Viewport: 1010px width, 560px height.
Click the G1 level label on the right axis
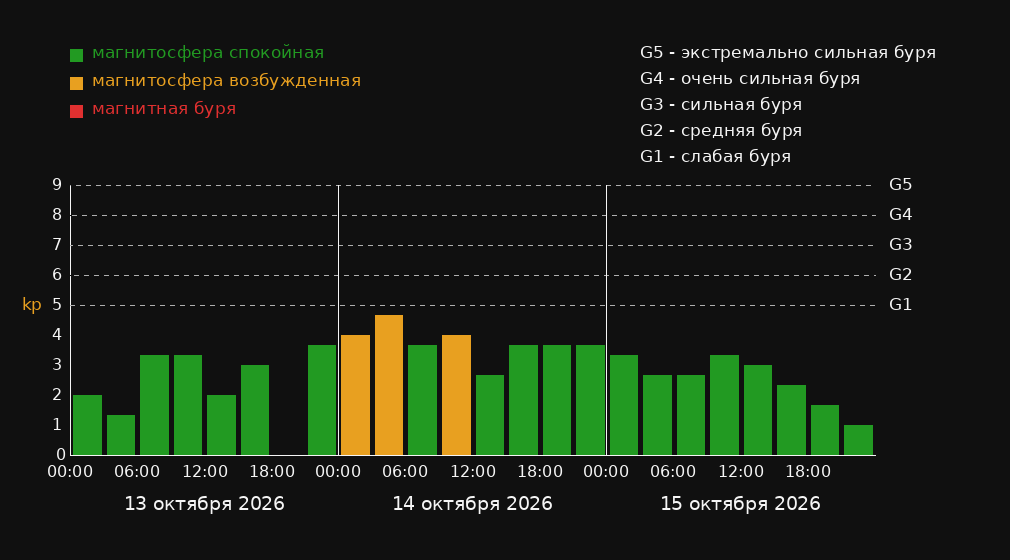pos(900,305)
